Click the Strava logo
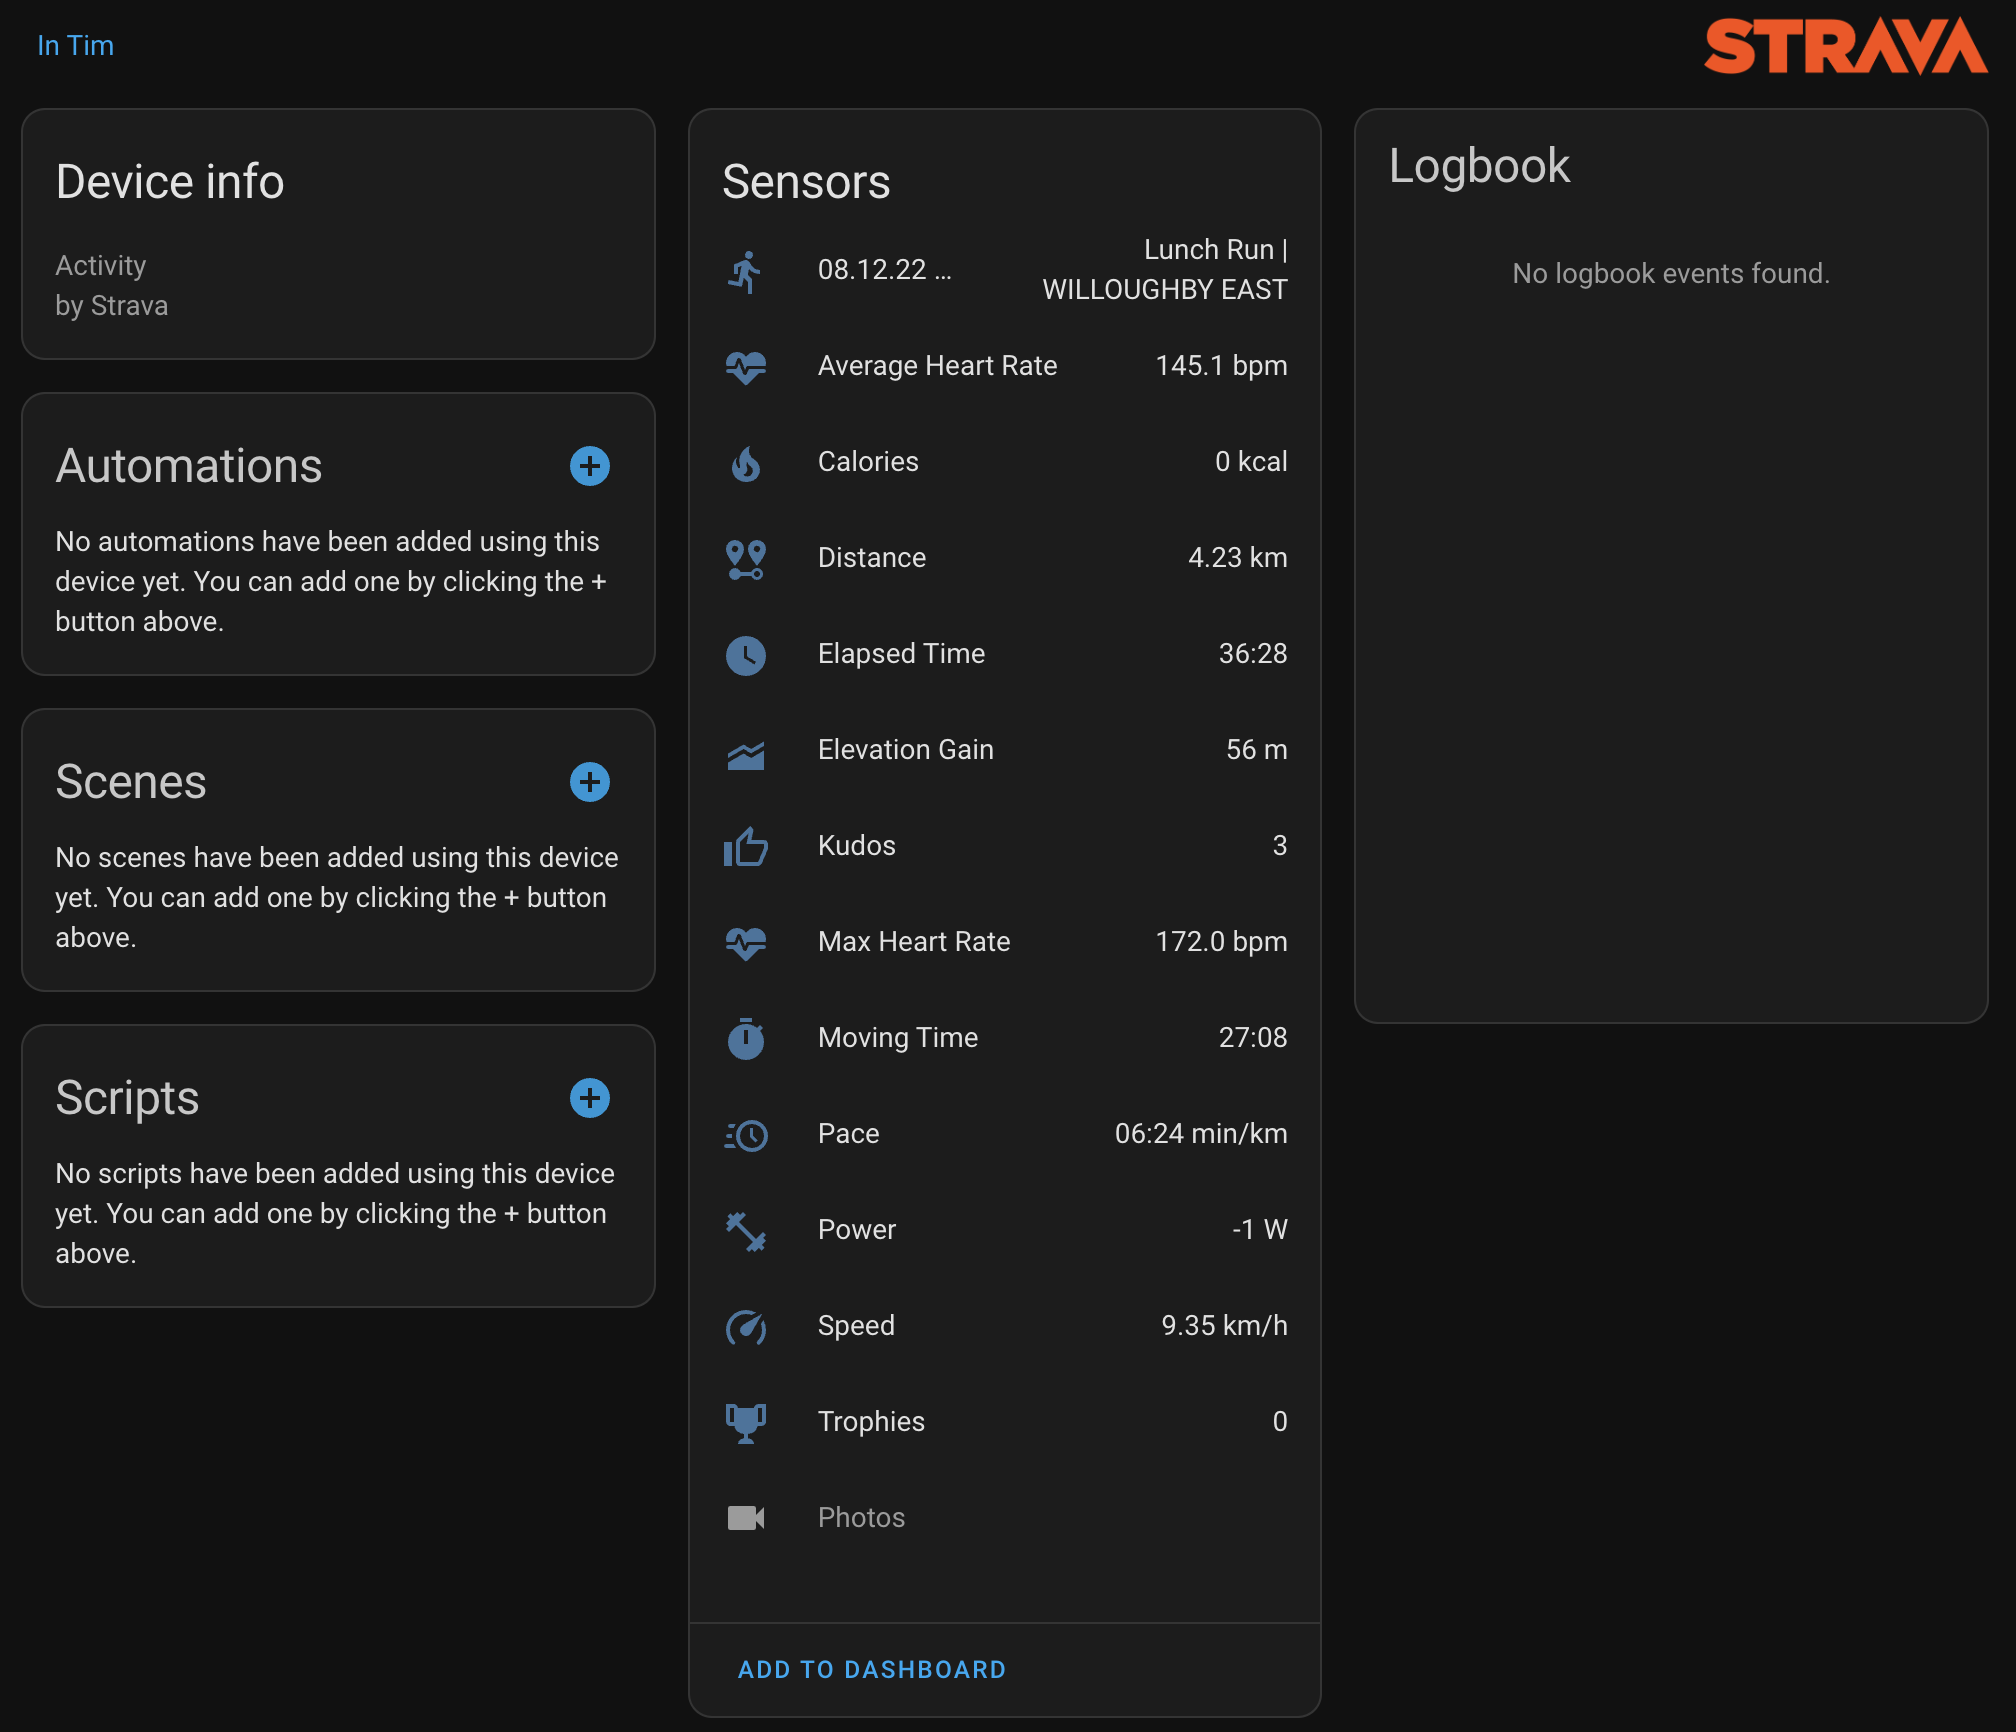This screenshot has width=2016, height=1732. pos(1845,46)
